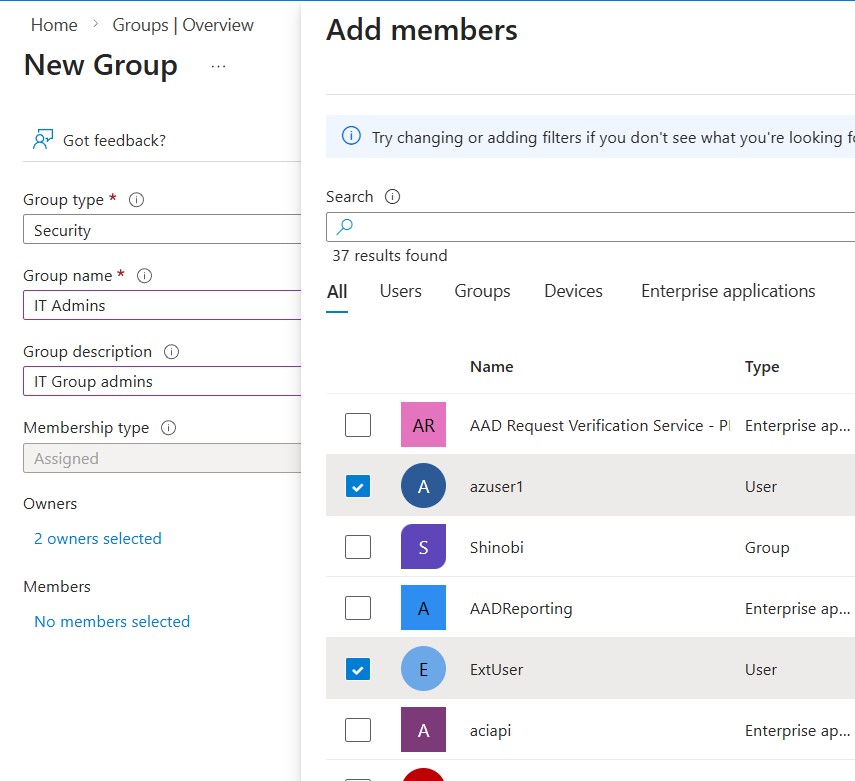Open the Group type dropdown
Image resolution: width=855 pixels, height=781 pixels.
pos(162,230)
